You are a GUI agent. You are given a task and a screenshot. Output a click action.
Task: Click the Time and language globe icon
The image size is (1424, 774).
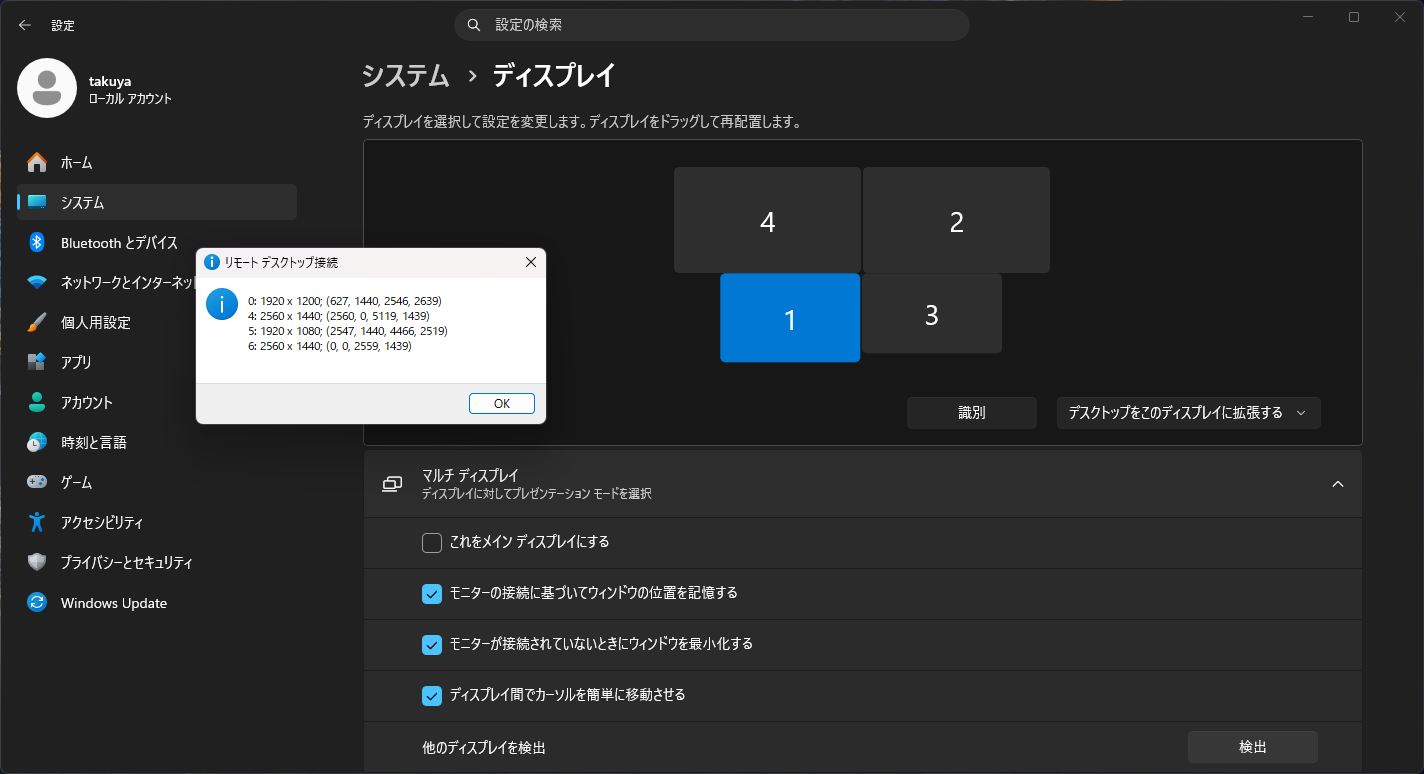click(x=37, y=442)
